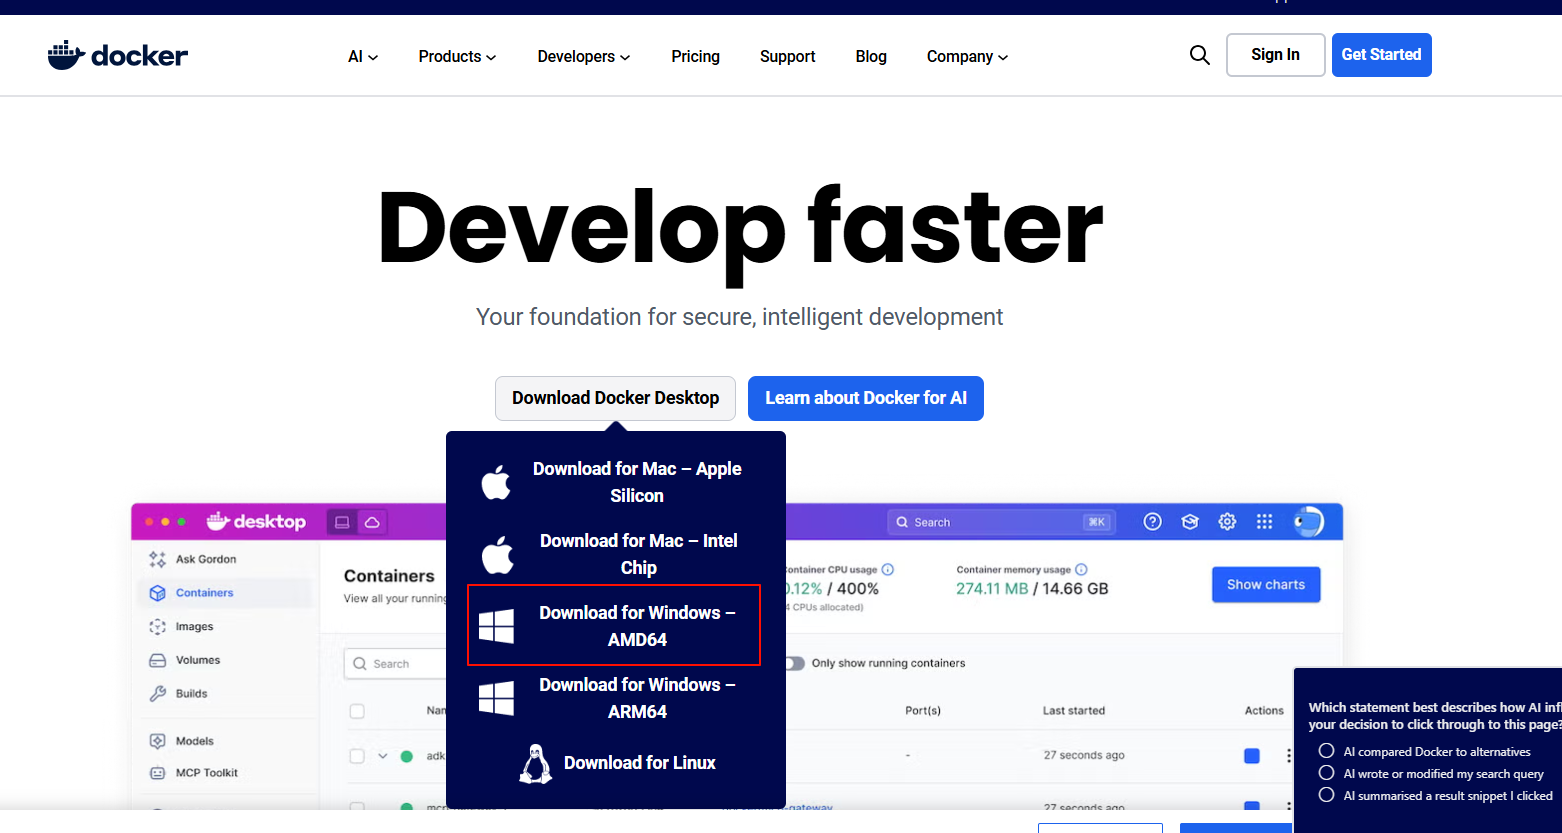The image size is (1562, 833).
Task: Choose Download for Mac – Intel Chip
Action: coord(616,554)
